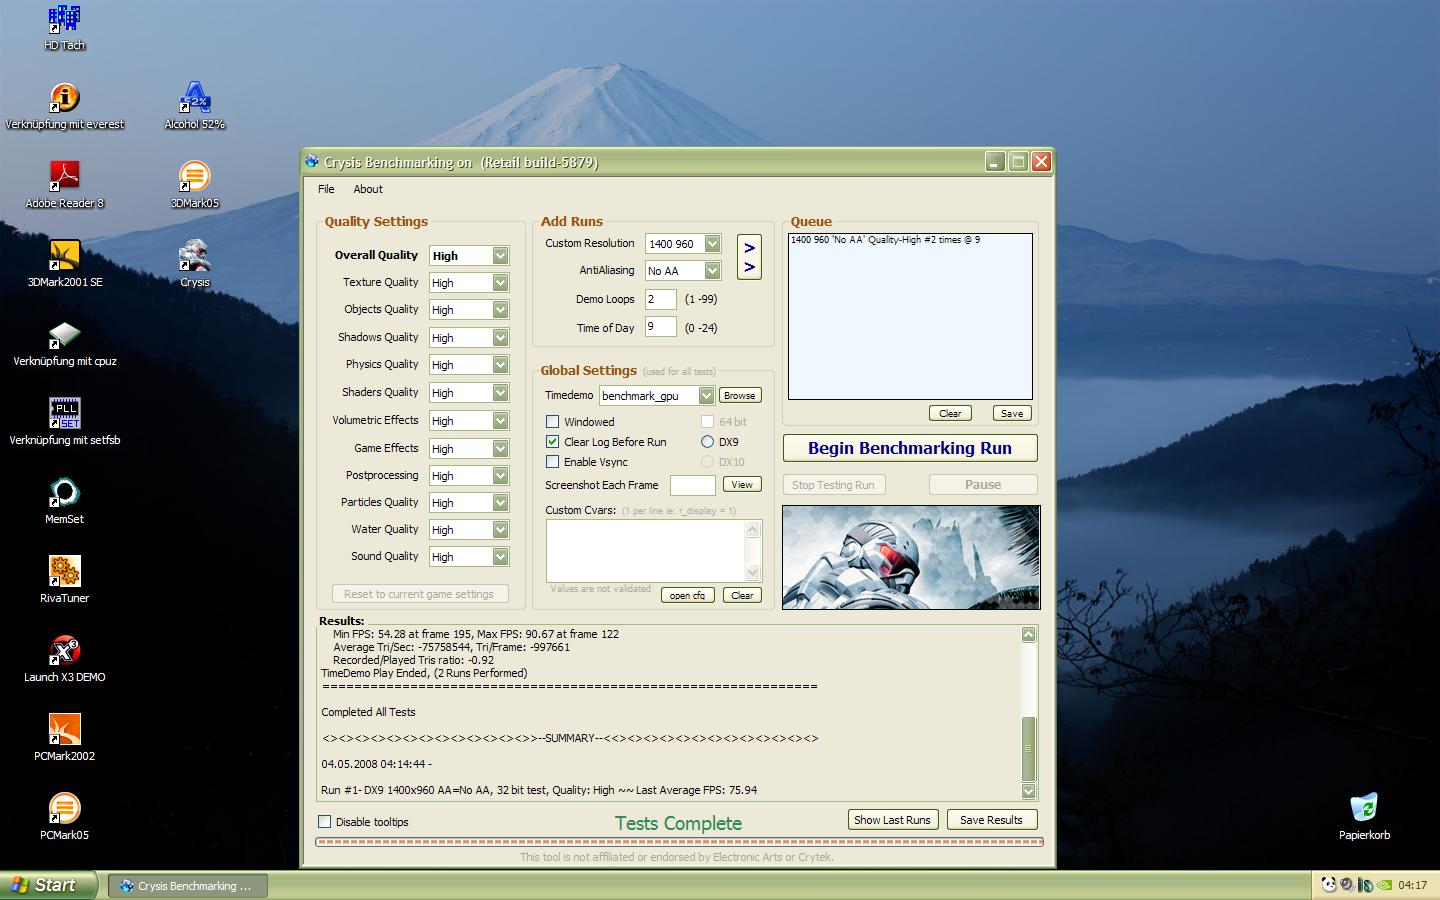The image size is (1440, 900).
Task: Open the Custom Resolution dropdown
Action: (712, 244)
